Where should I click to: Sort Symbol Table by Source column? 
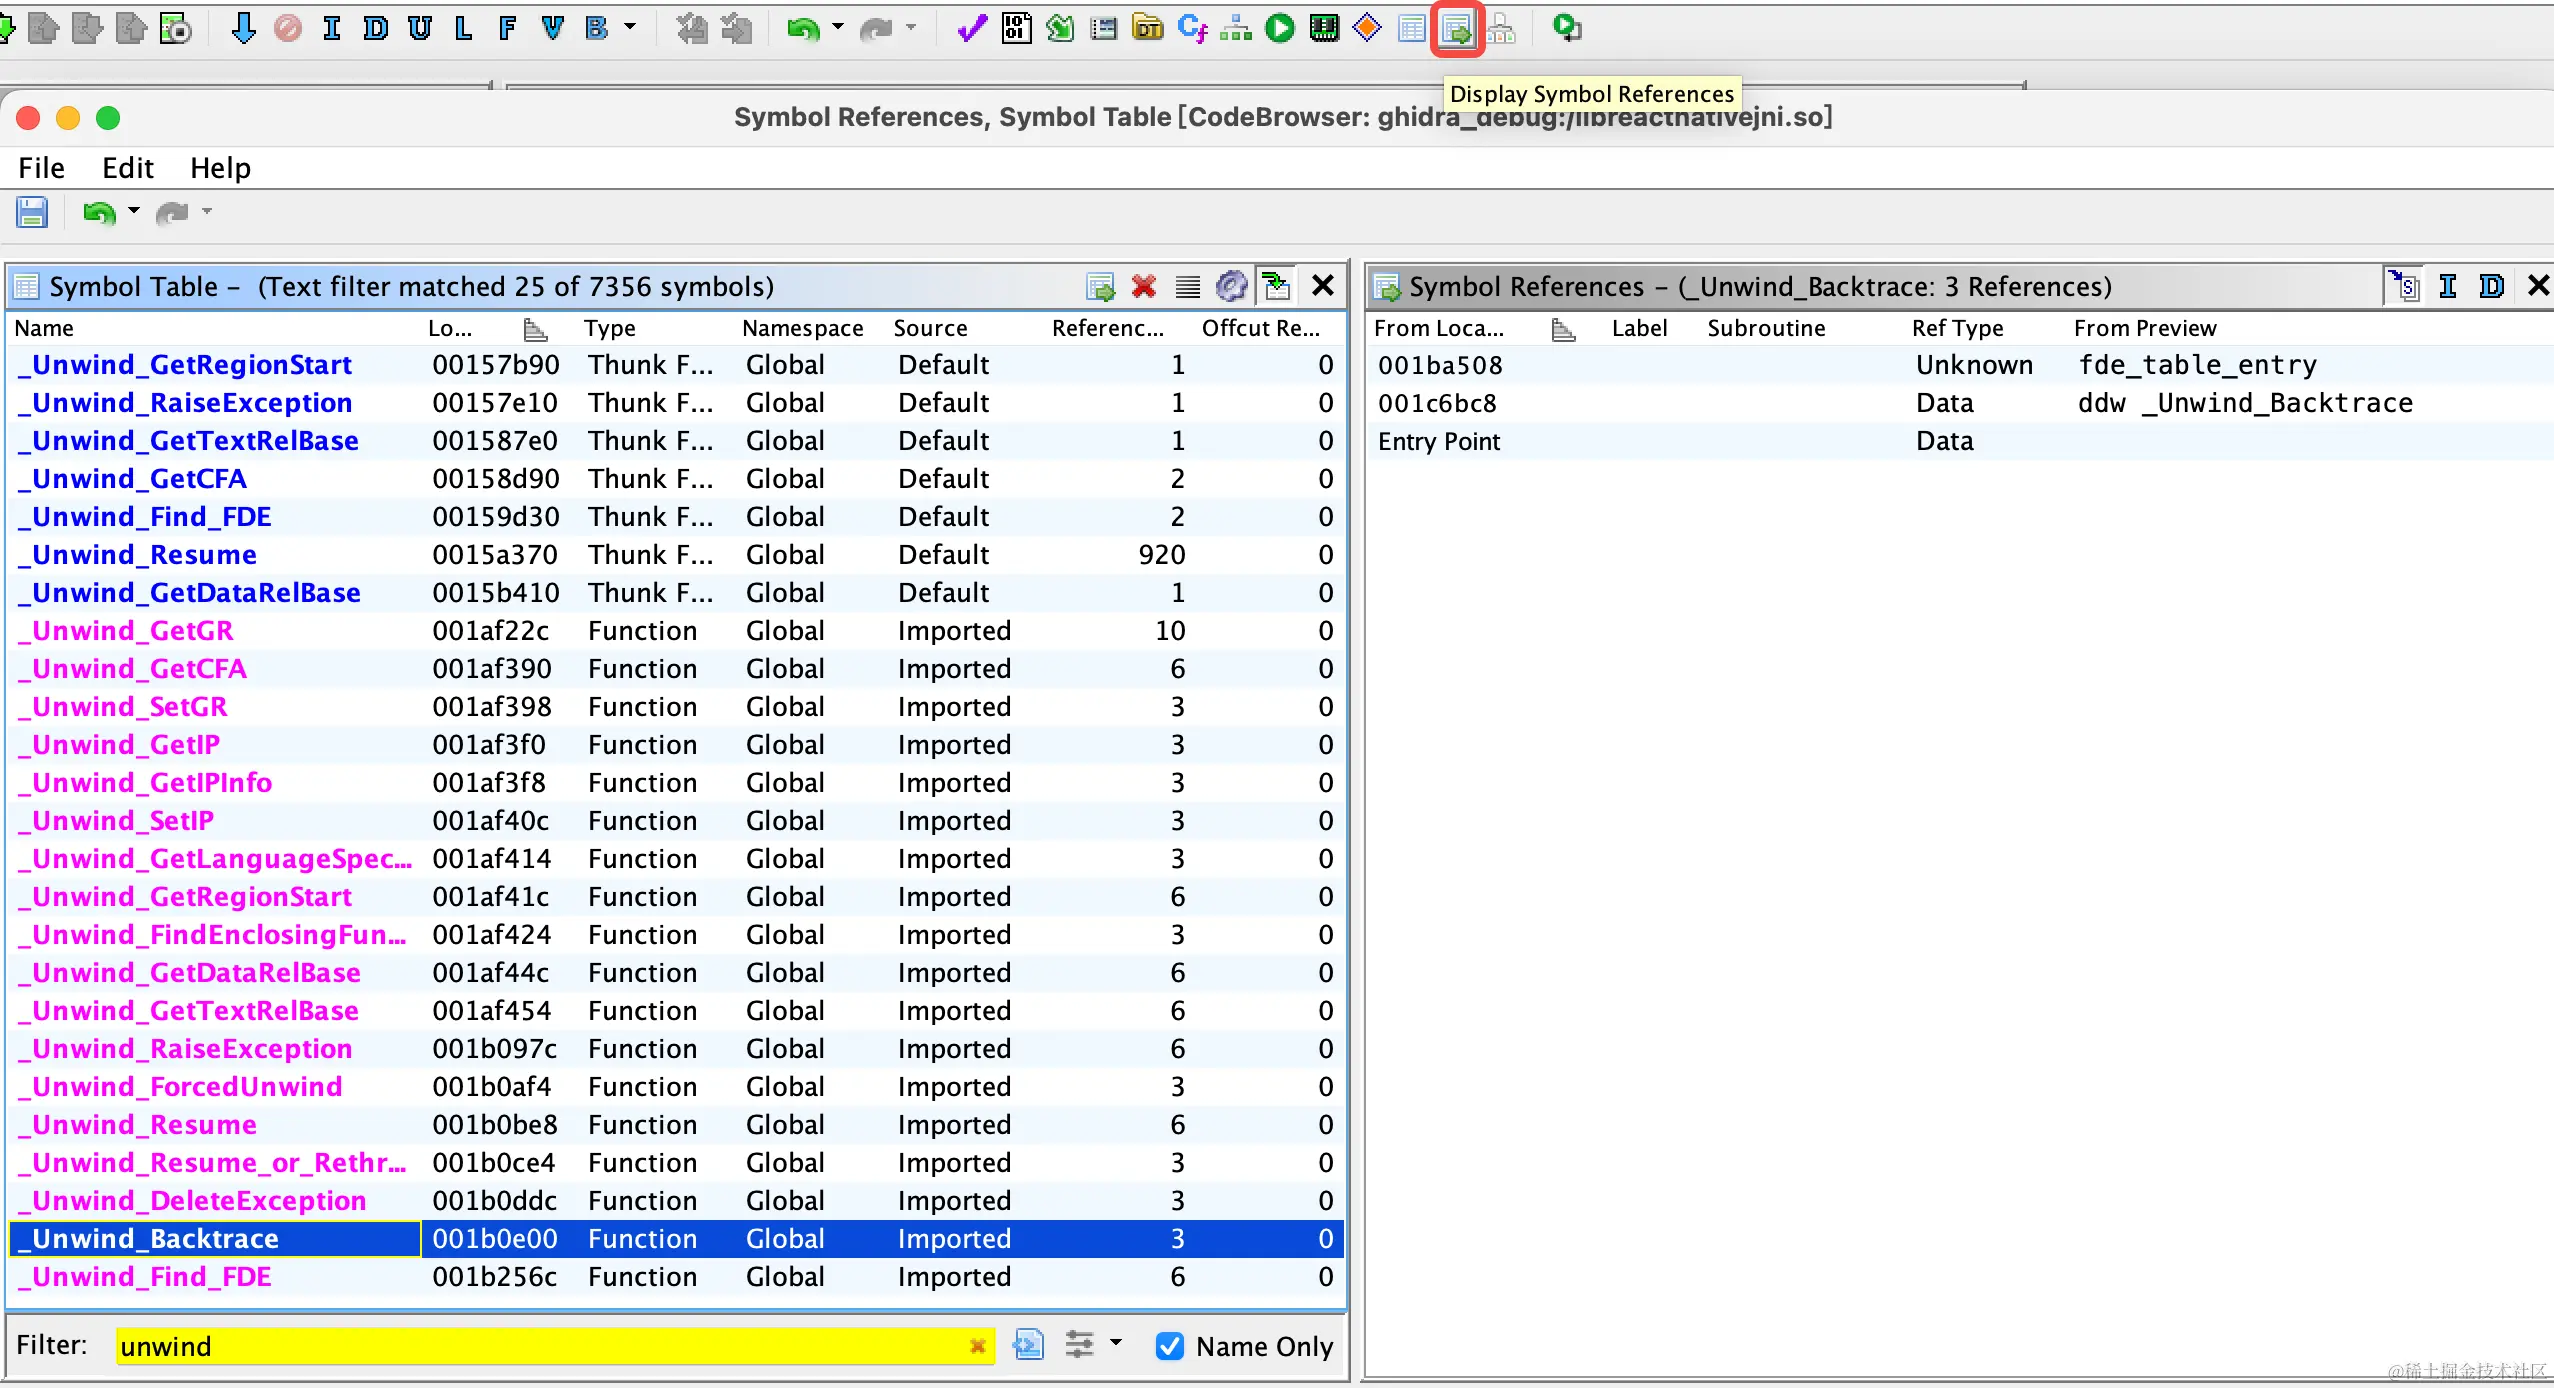tap(931, 328)
